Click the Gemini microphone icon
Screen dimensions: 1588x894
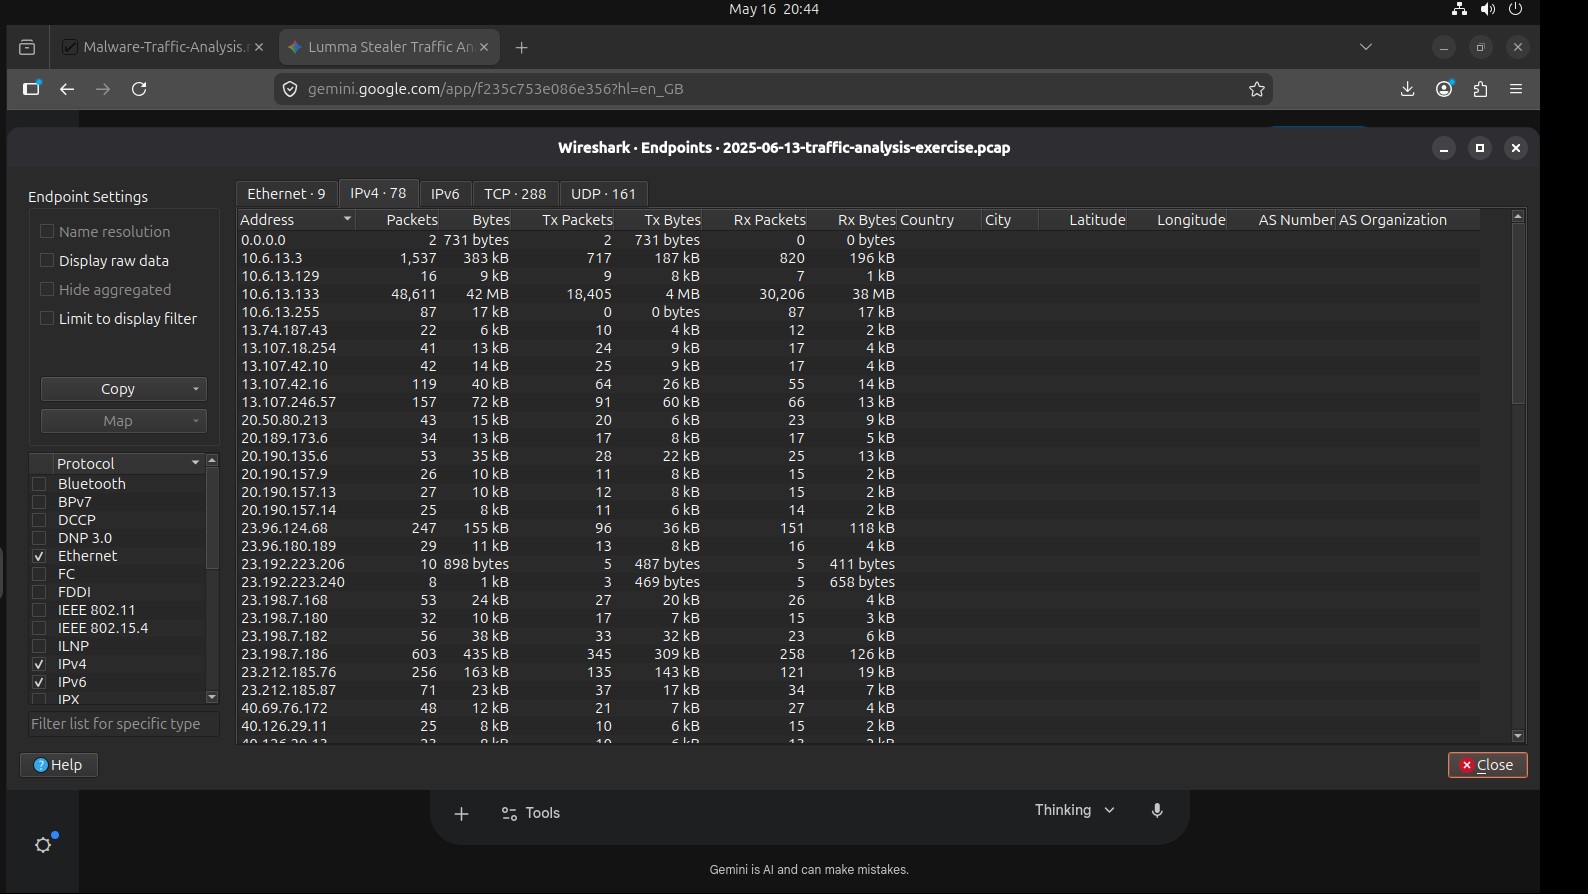click(1157, 811)
